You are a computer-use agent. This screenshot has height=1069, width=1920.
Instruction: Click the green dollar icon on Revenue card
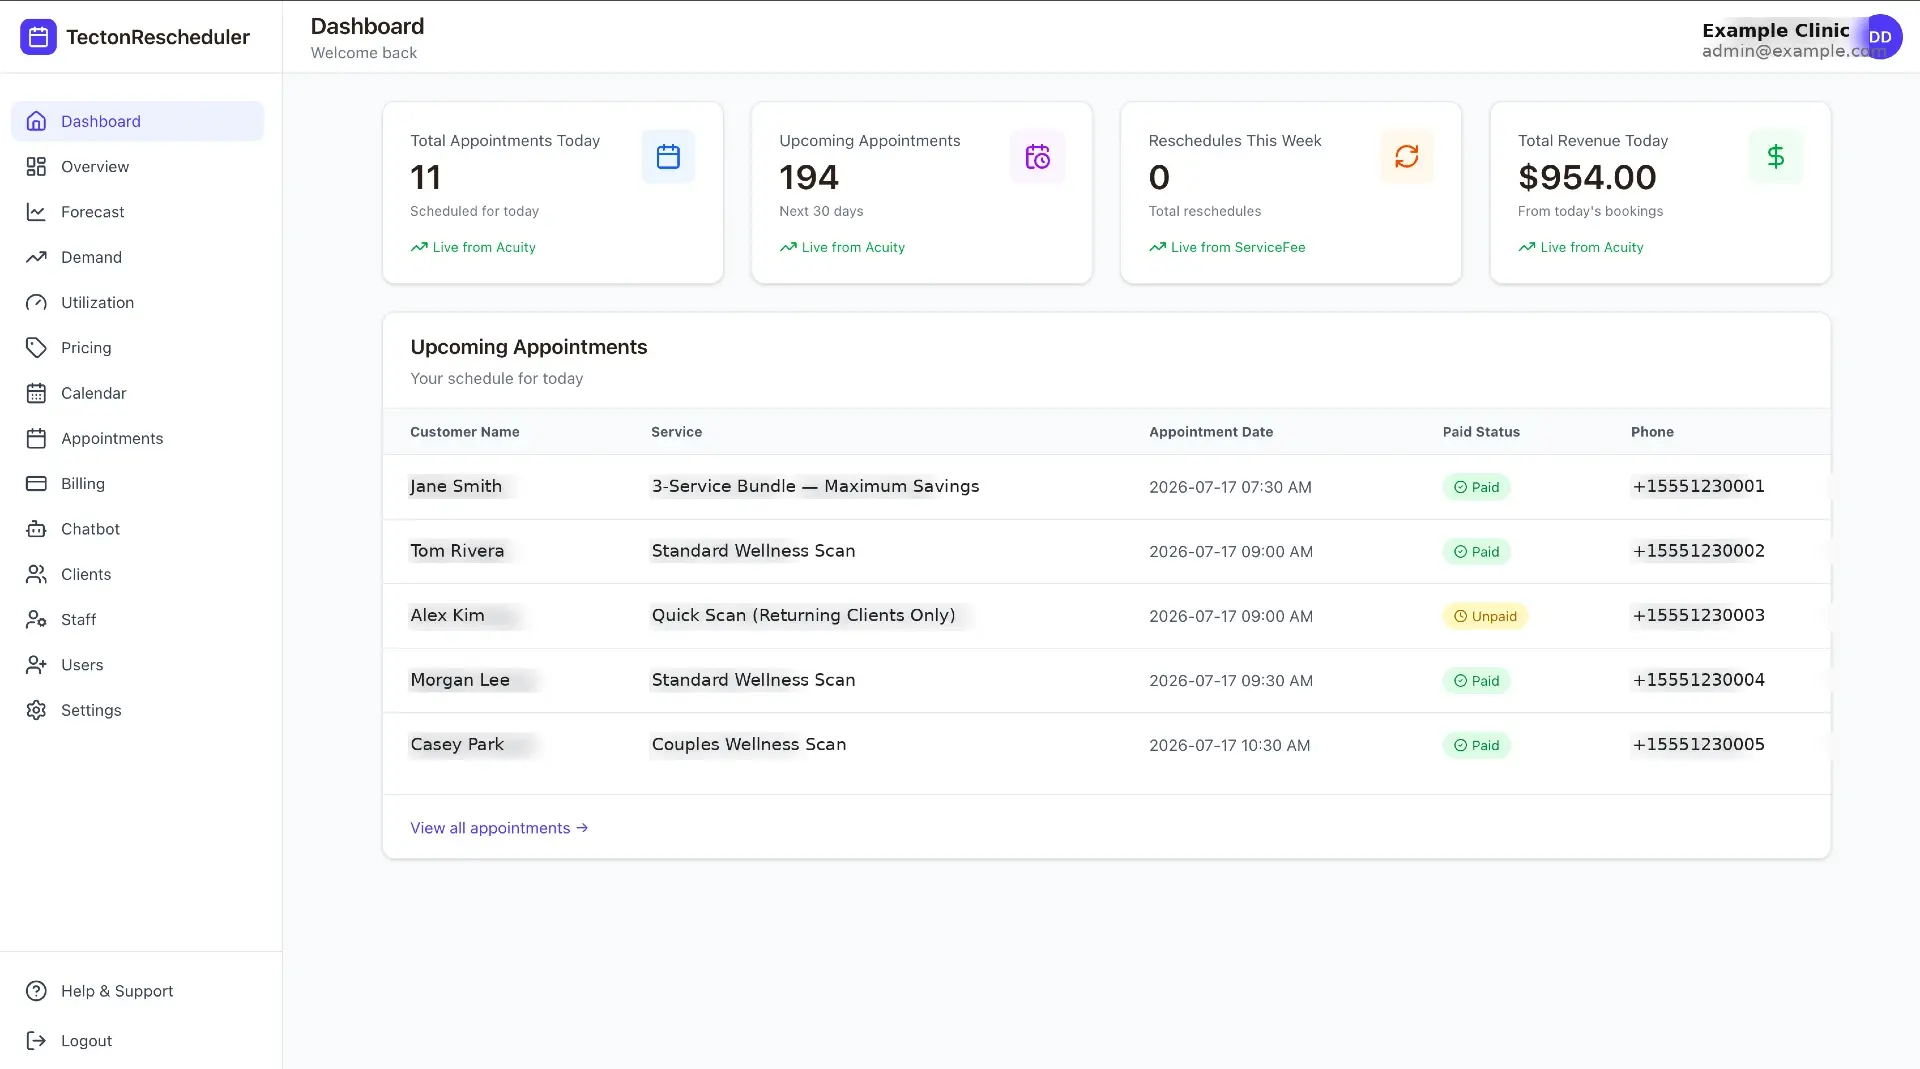click(1776, 157)
